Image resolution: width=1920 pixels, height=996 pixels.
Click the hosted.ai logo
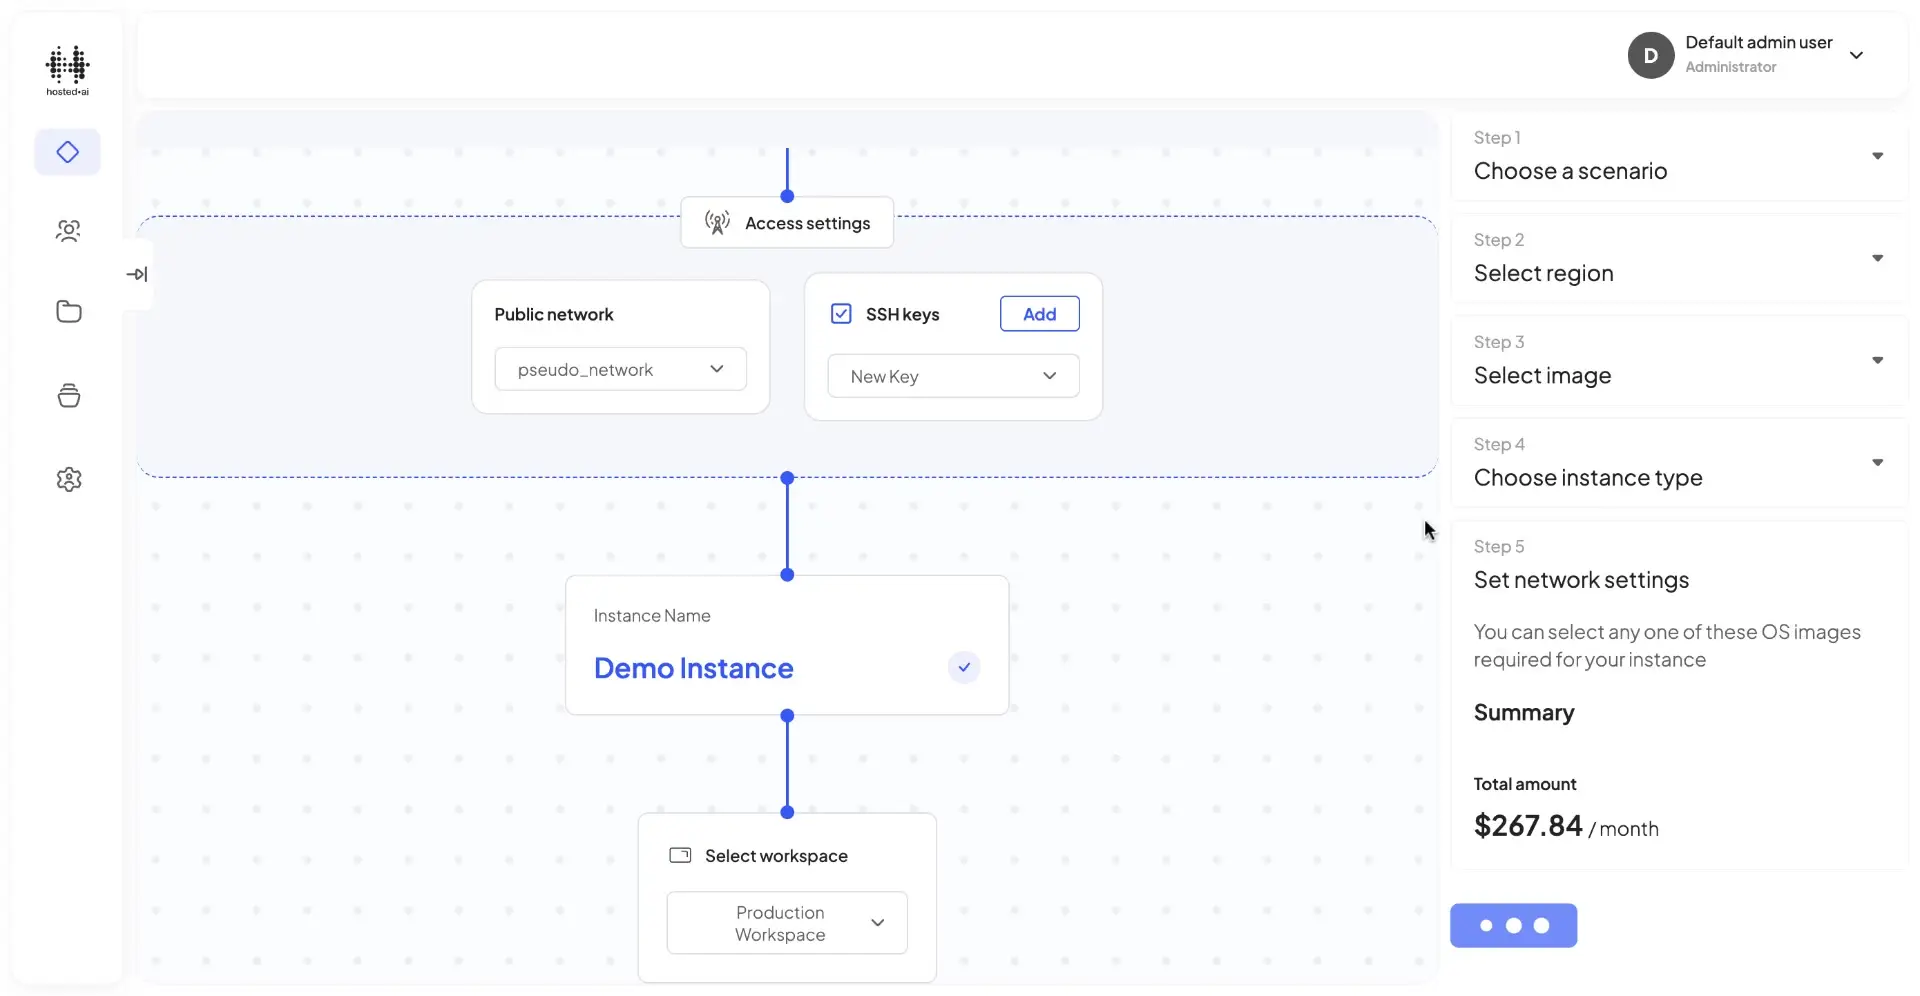click(67, 69)
